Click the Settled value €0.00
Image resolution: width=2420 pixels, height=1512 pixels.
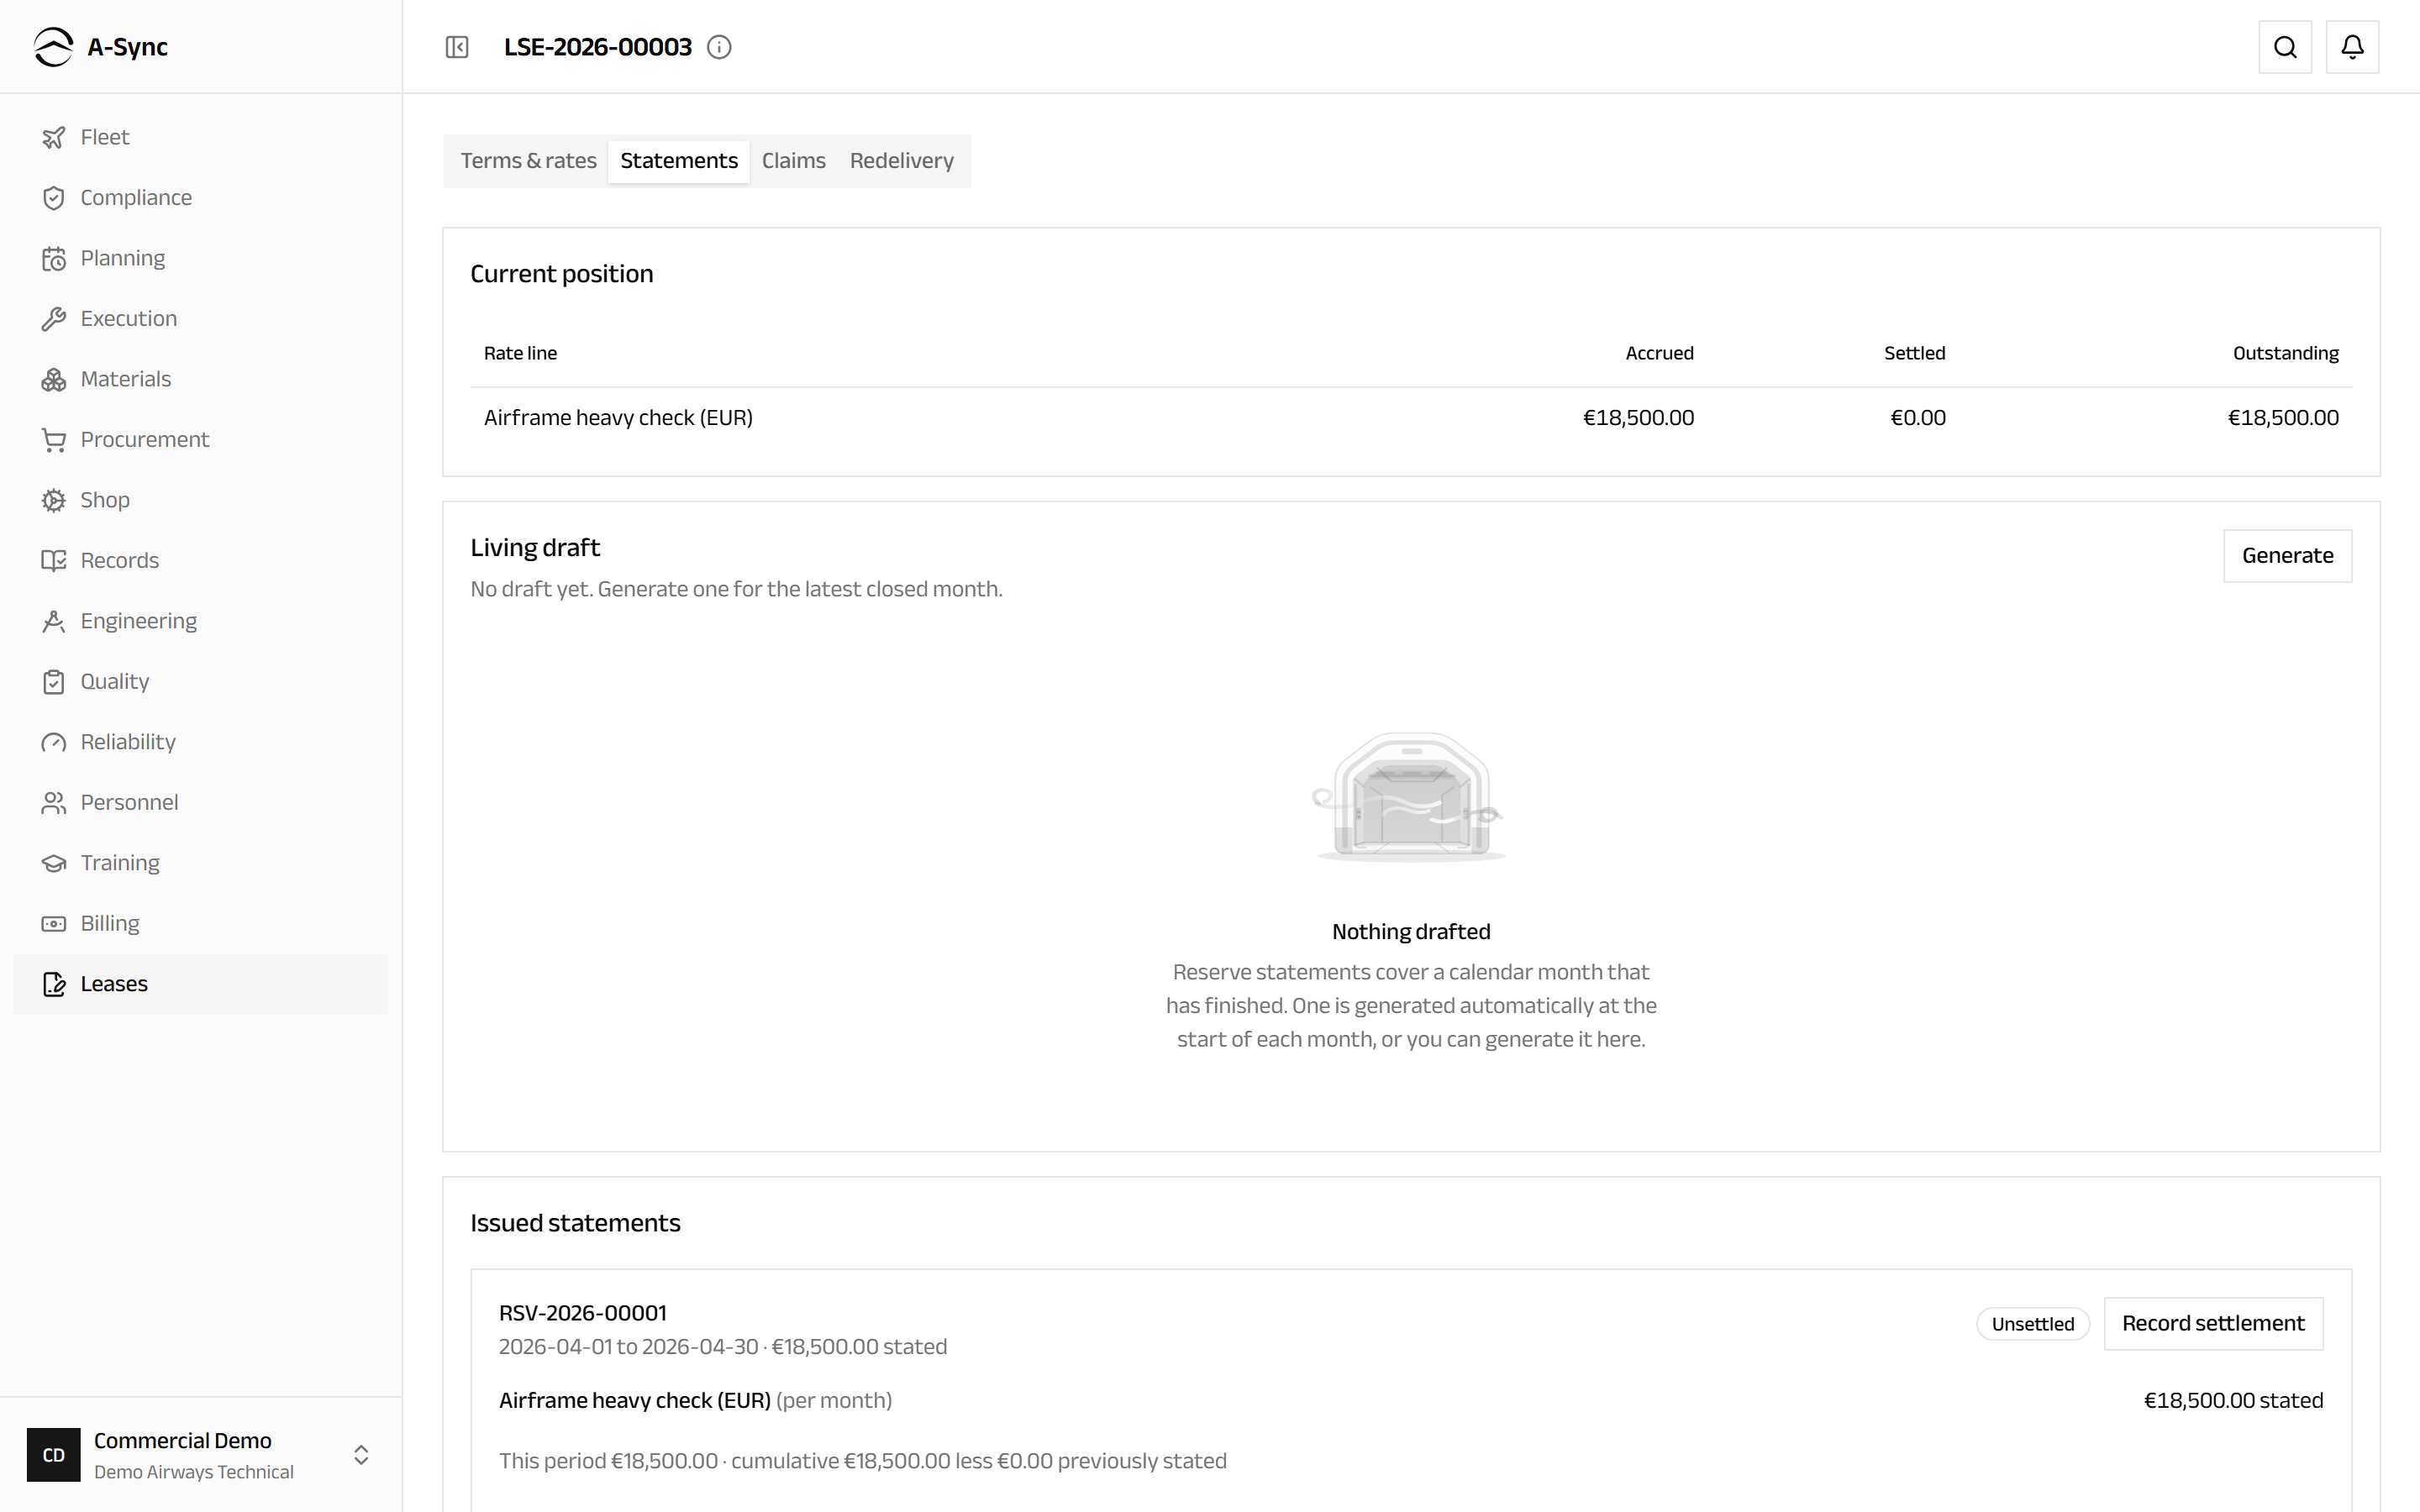(x=1917, y=418)
